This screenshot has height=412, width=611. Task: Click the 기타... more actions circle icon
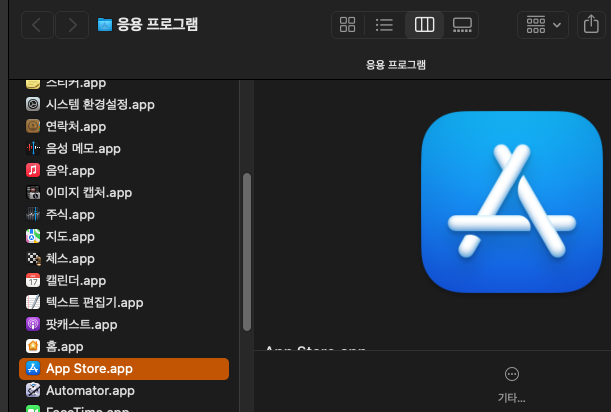(x=512, y=374)
